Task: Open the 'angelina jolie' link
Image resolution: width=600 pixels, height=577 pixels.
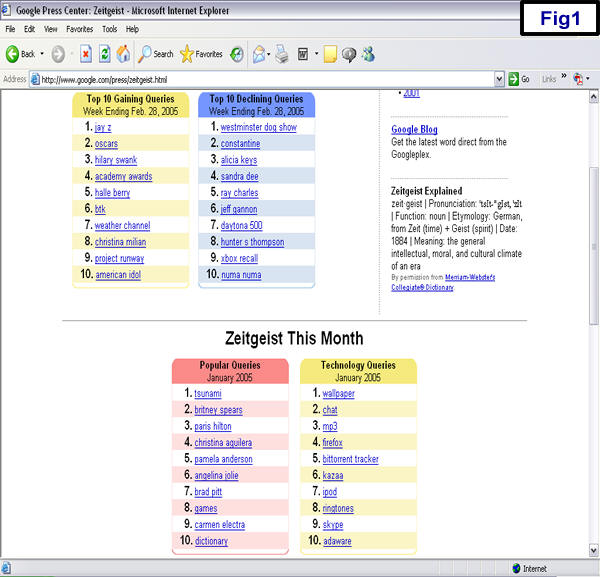Action: [216, 476]
